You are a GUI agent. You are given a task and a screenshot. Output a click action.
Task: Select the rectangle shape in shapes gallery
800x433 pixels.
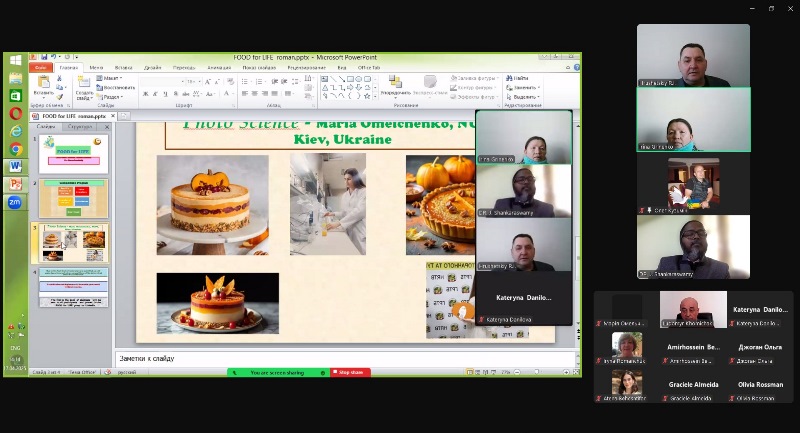pyautogui.click(x=351, y=79)
